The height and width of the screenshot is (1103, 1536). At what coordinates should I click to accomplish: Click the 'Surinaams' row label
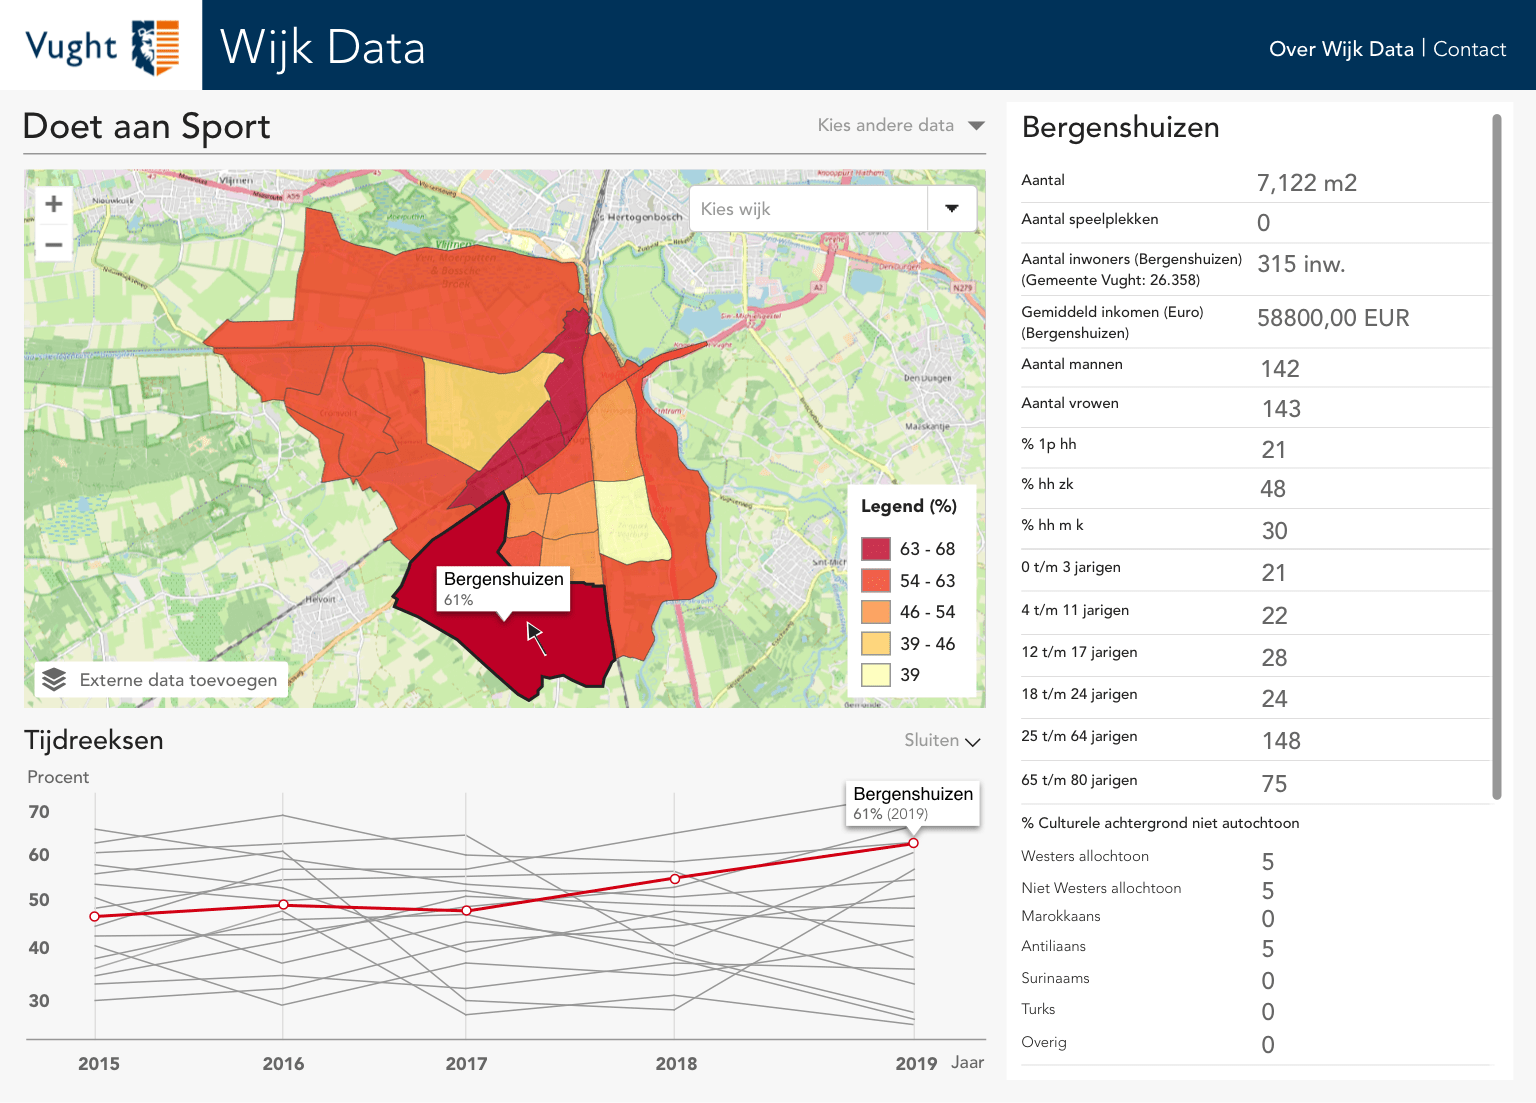[x=1055, y=978]
